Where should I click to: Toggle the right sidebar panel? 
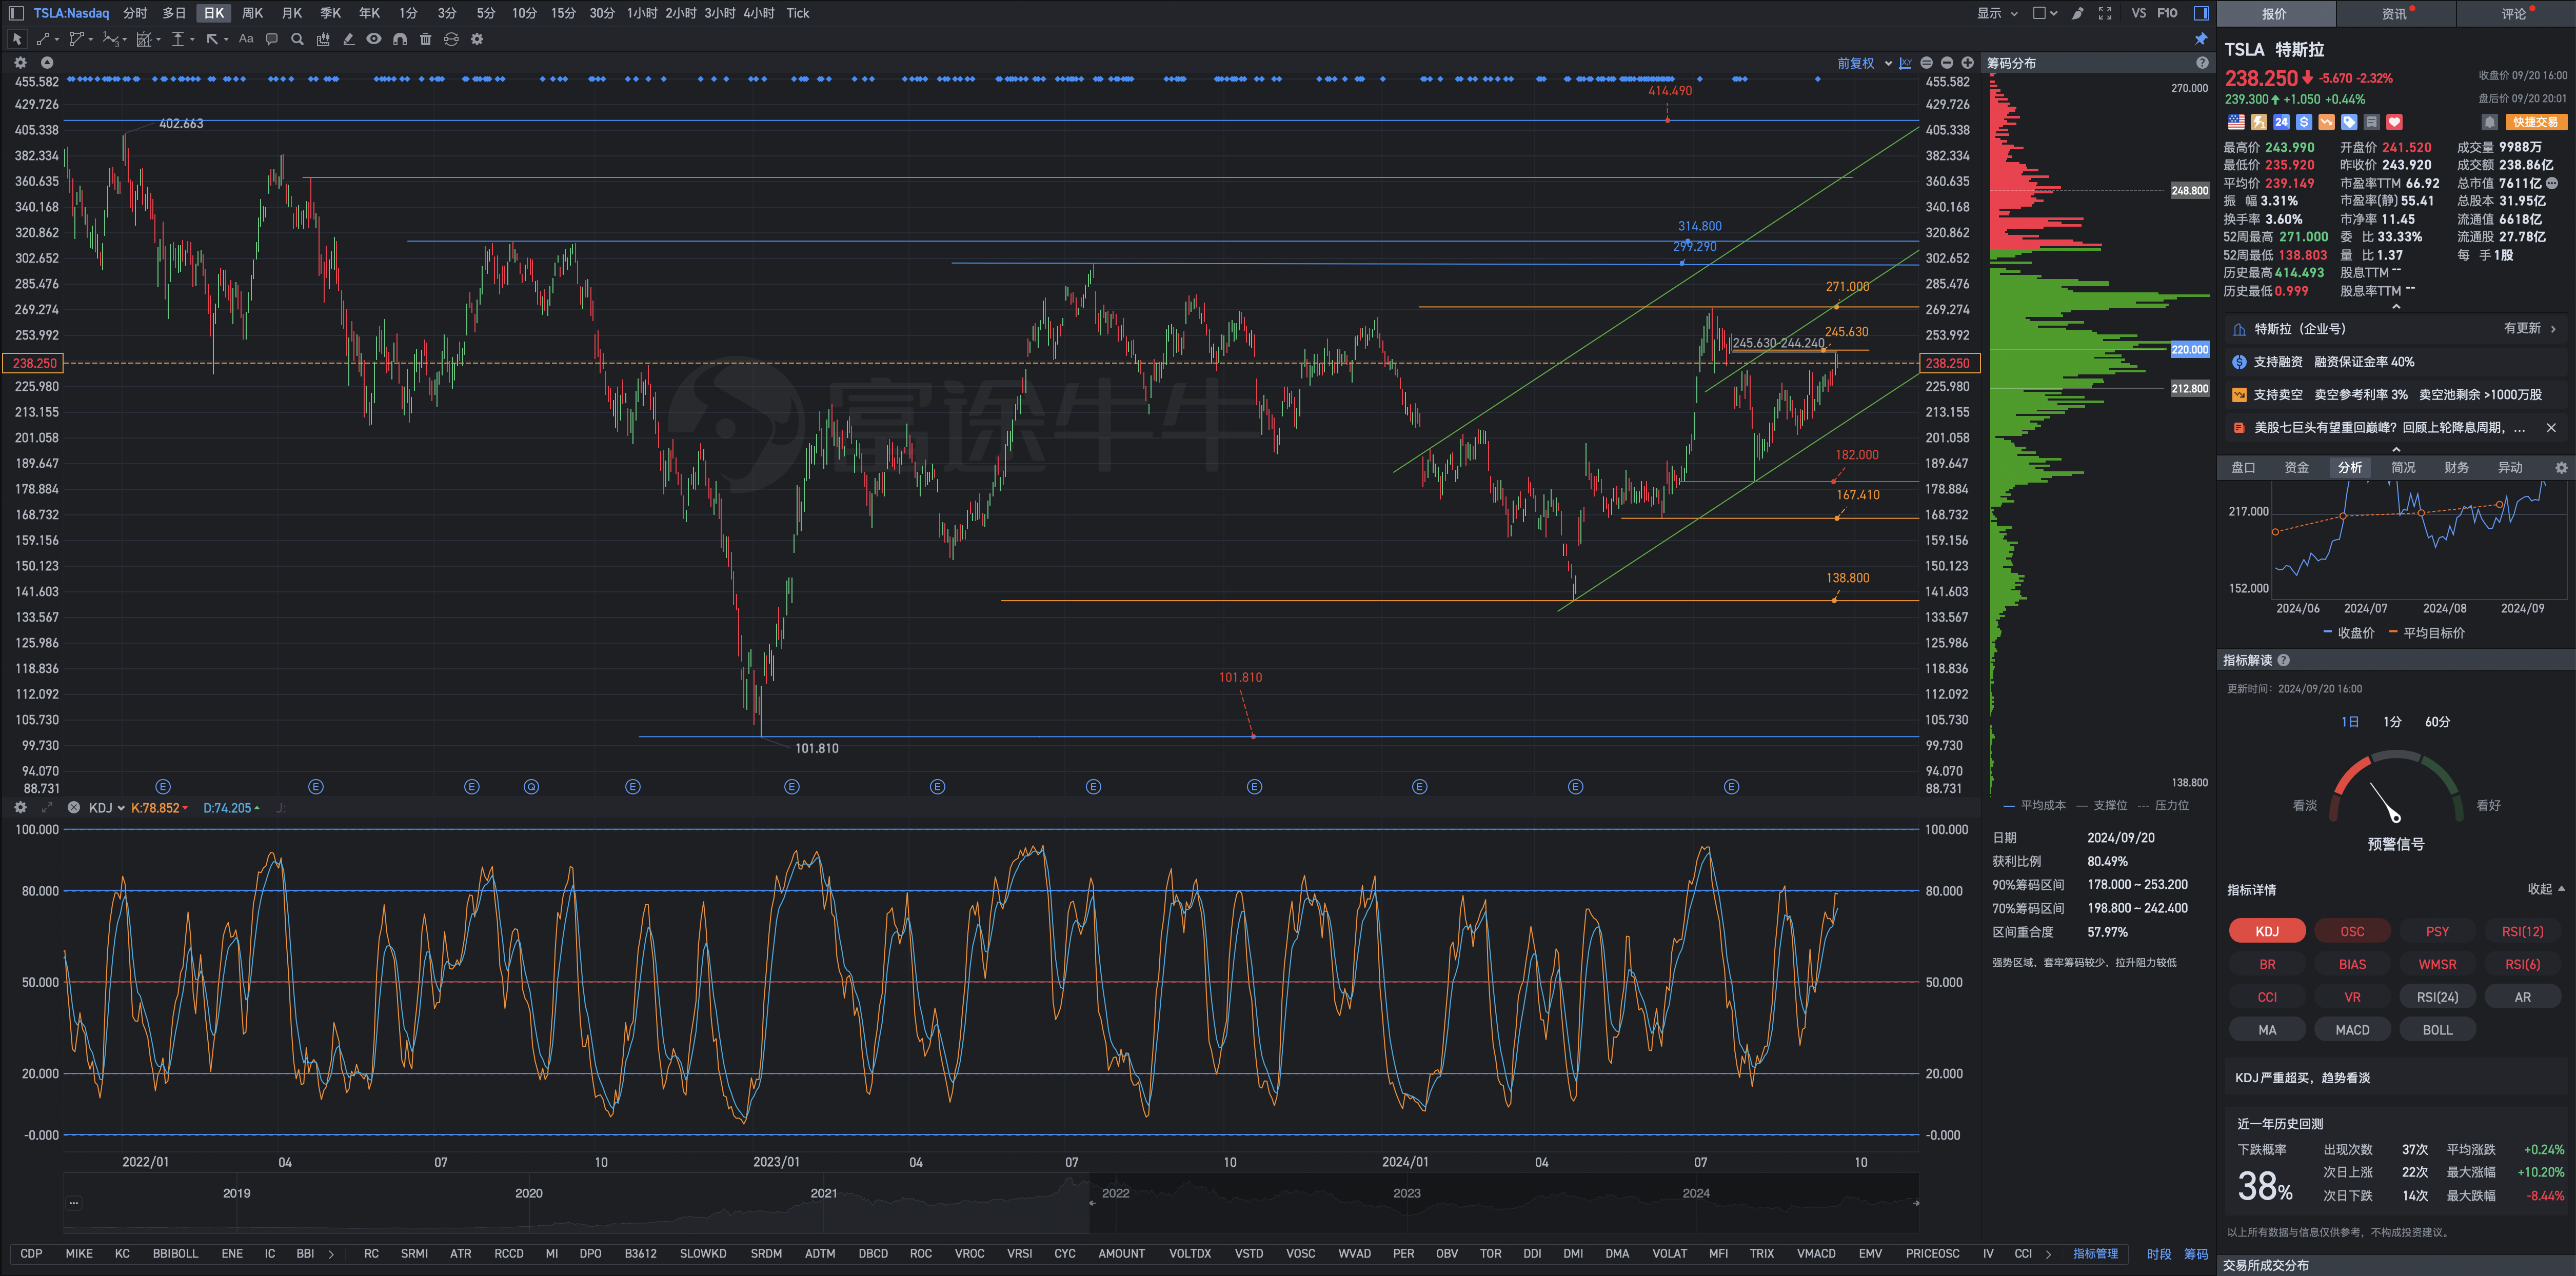tap(2201, 13)
